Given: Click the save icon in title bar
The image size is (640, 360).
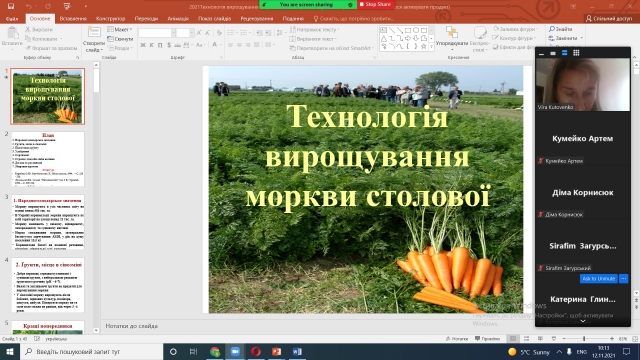Looking at the screenshot, I should pyautogui.click(x=11, y=6).
